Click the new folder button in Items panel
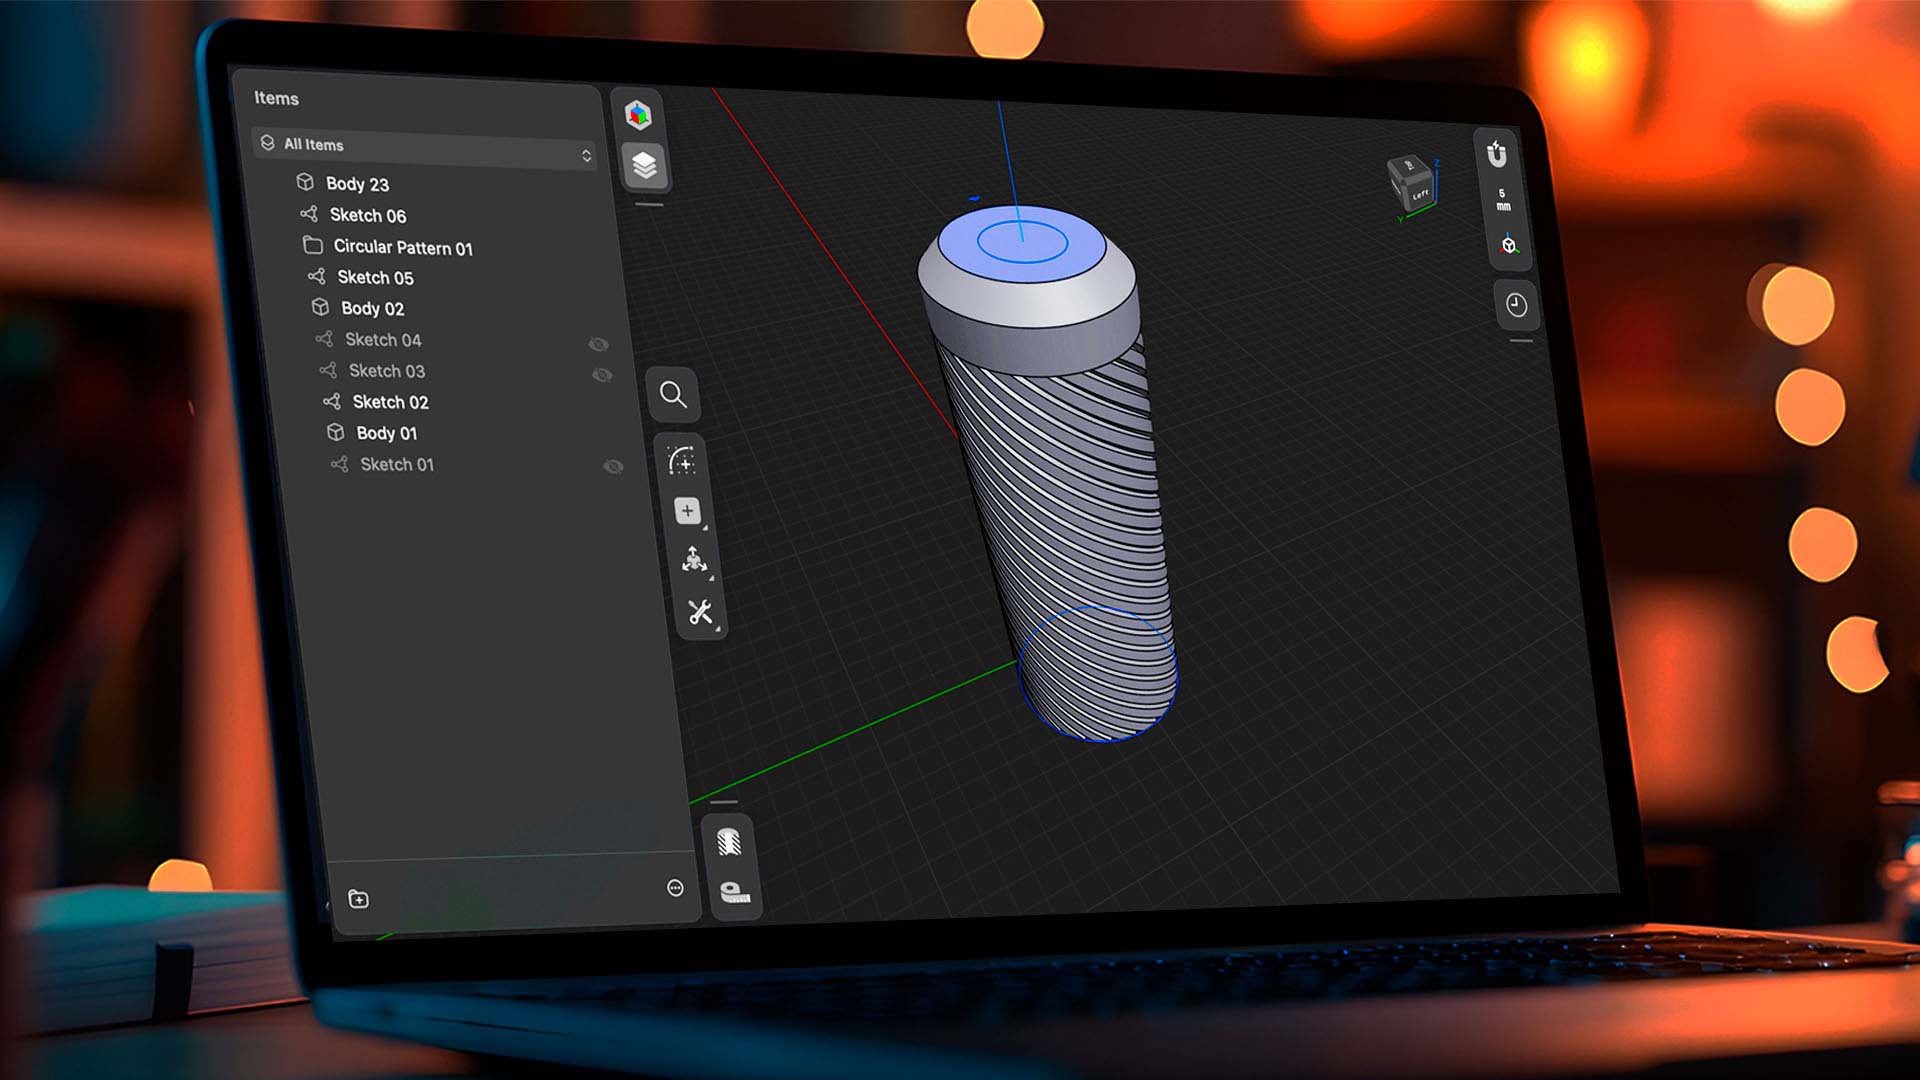Screen dimensions: 1920x1080 tap(358, 899)
